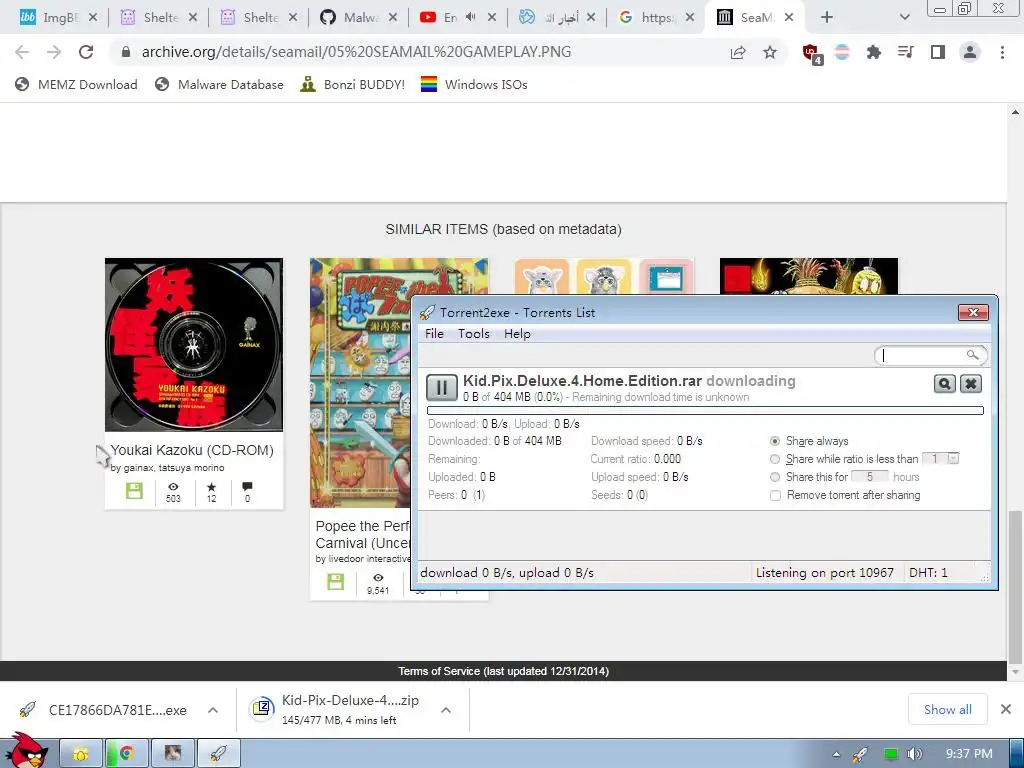The image size is (1024, 768).
Task: Select Share while ratio is less than
Action: [775, 459]
